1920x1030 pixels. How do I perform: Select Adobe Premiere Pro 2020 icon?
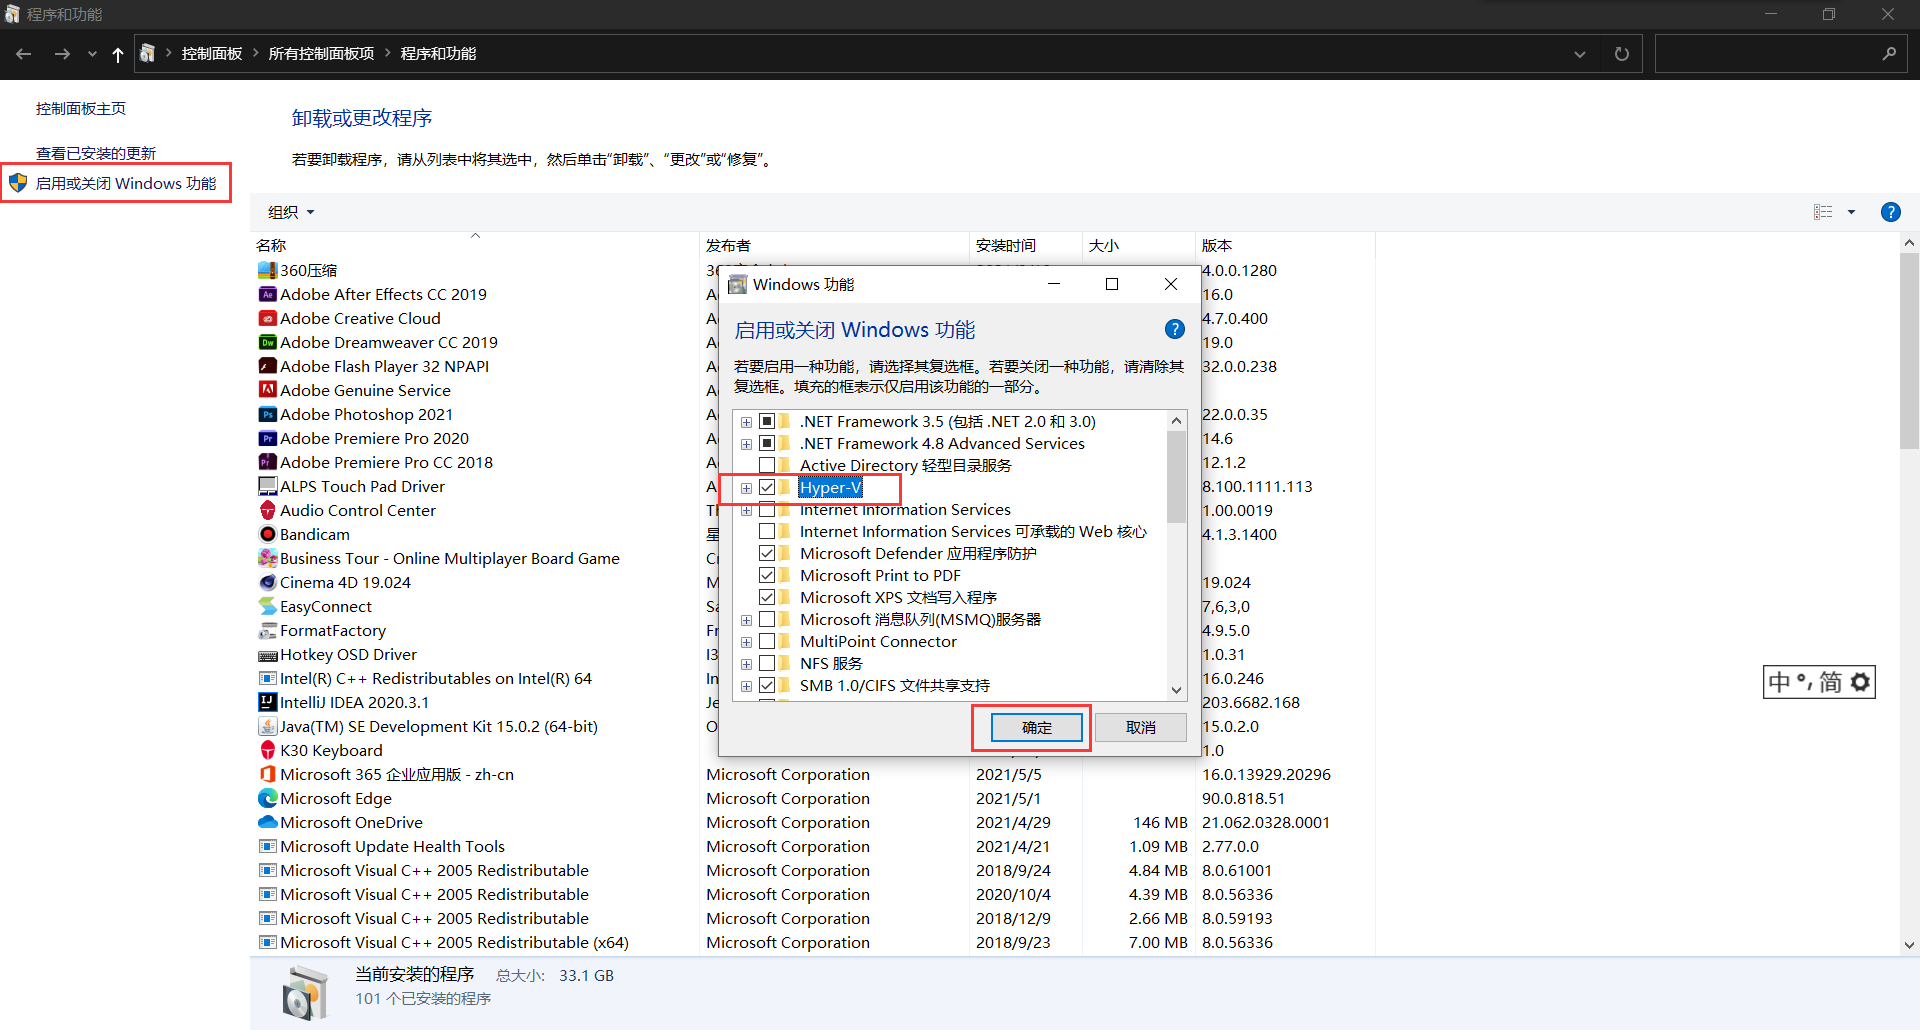(x=267, y=438)
